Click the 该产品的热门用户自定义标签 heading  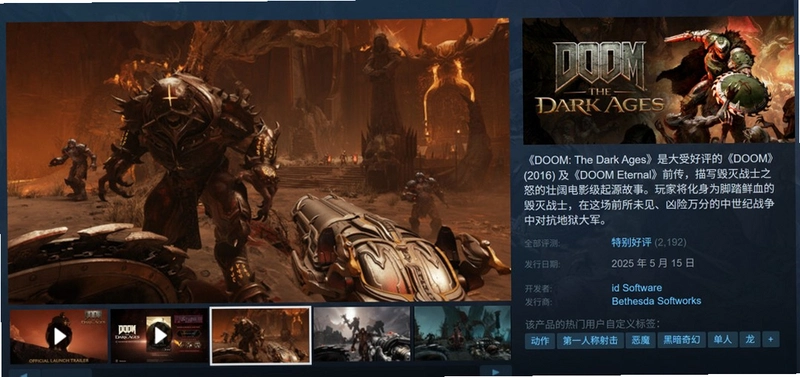592,324
